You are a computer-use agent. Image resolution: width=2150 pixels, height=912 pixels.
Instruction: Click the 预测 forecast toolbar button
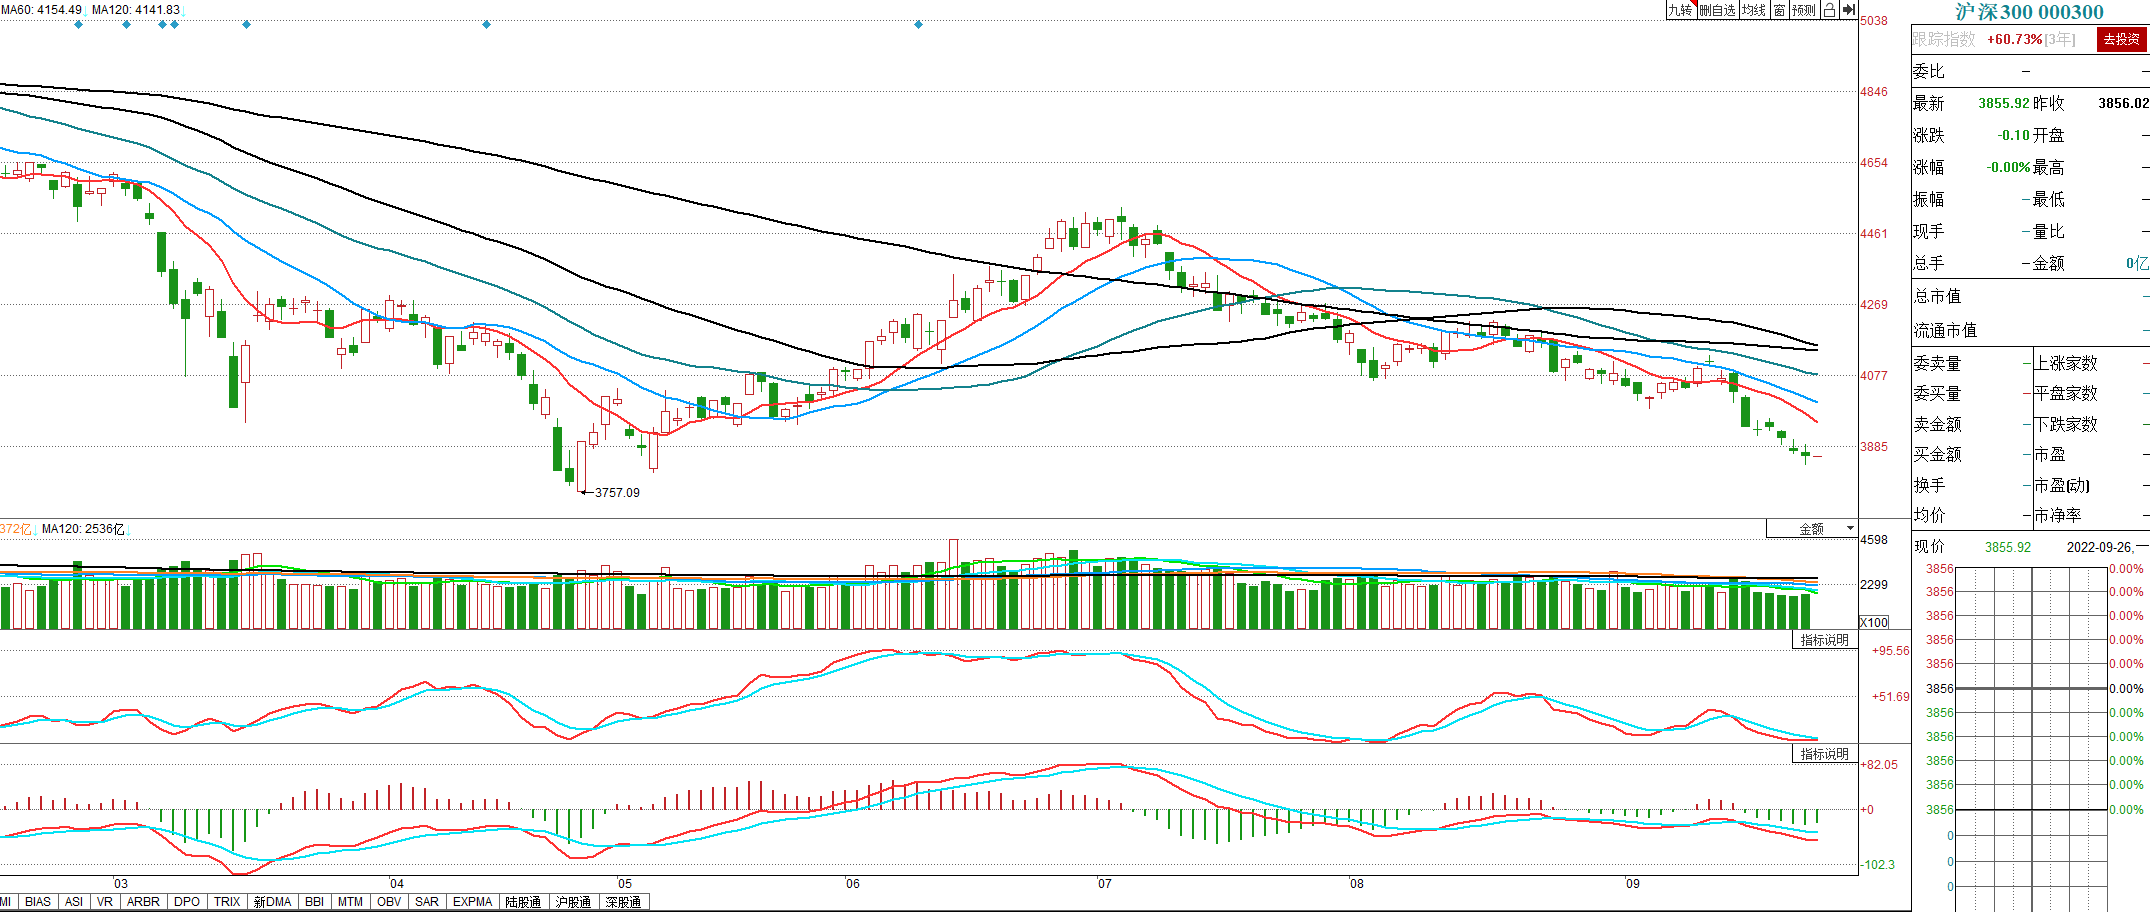click(1804, 10)
